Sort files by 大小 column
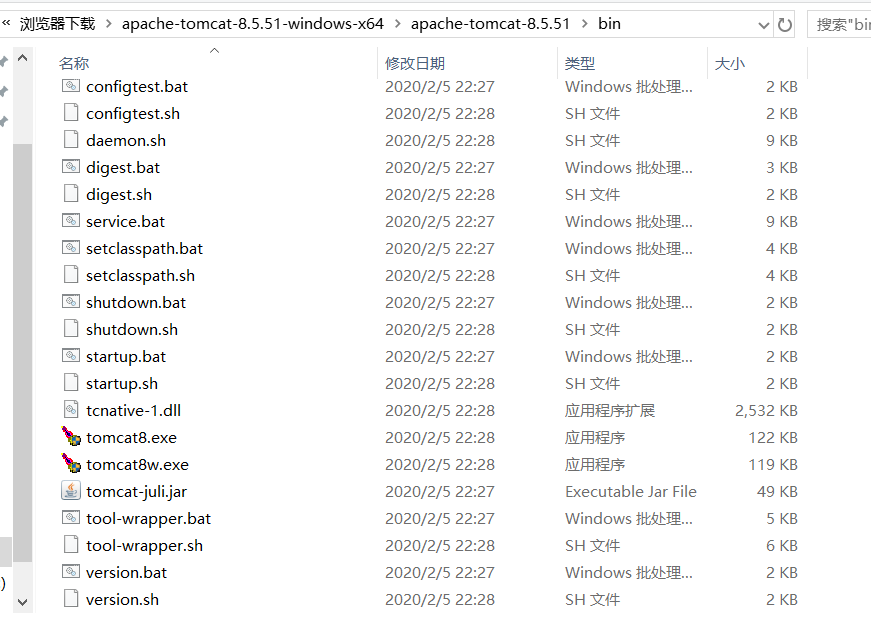Image resolution: width=871 pixels, height=619 pixels. (730, 63)
